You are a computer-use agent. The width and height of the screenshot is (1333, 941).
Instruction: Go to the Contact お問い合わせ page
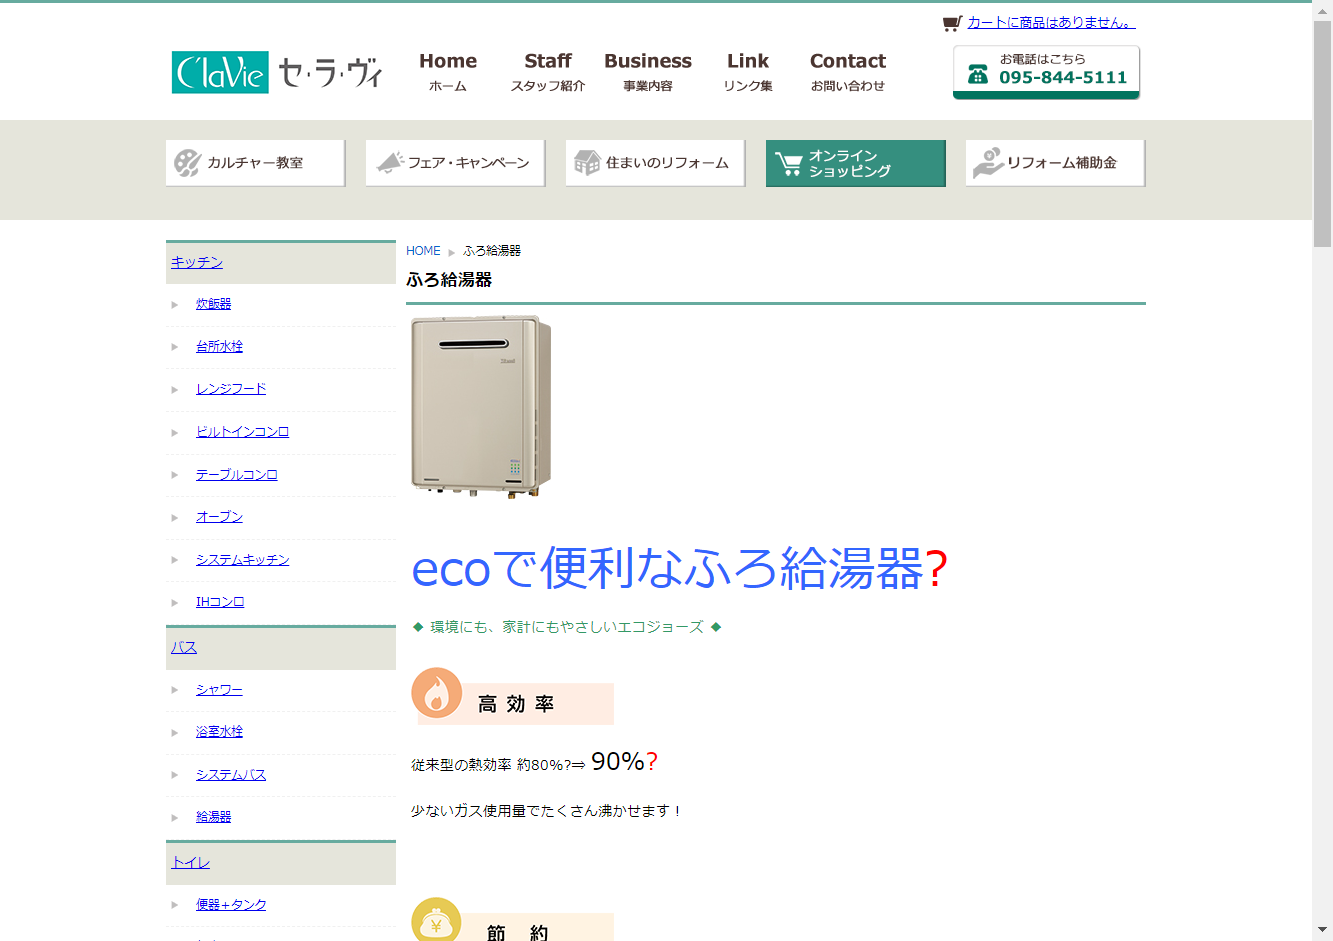pos(848,72)
